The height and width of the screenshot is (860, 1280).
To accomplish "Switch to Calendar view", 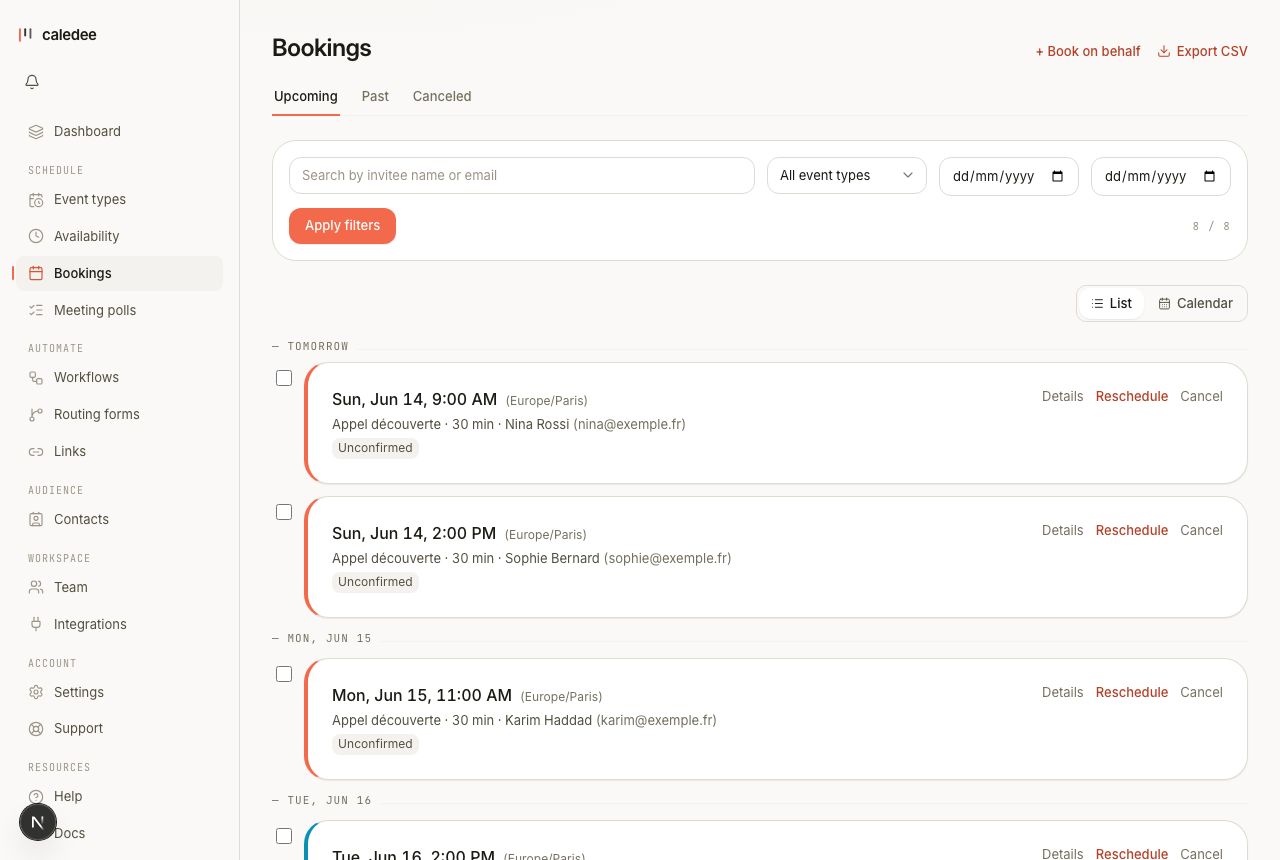I will (x=1195, y=303).
